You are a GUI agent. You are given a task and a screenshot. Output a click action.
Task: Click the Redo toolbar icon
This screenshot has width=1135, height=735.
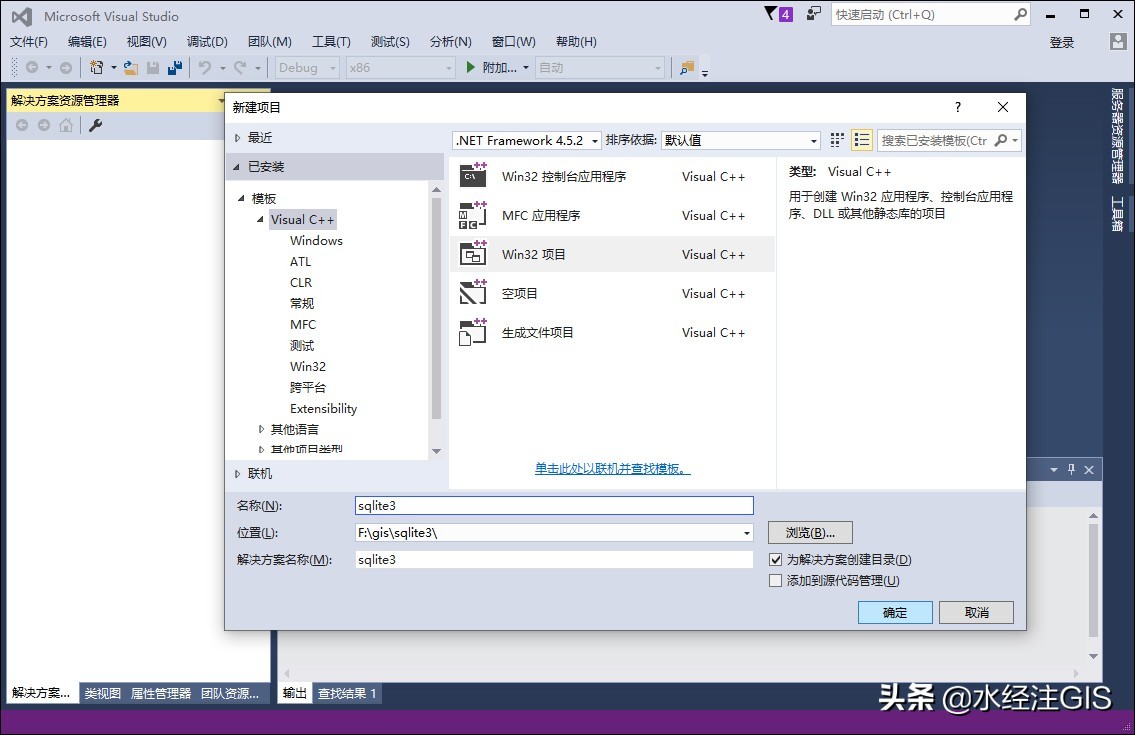point(240,67)
